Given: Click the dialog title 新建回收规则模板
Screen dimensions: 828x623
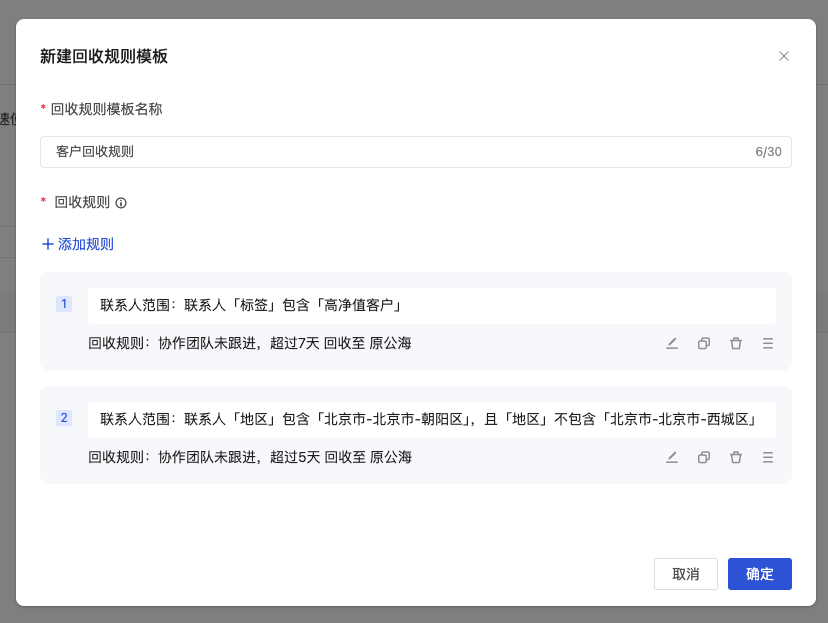Looking at the screenshot, I should click(104, 56).
